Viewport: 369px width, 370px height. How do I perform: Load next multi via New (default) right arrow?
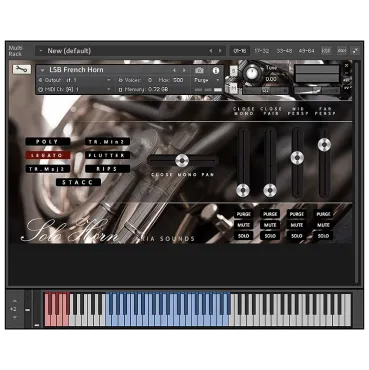(x=220, y=51)
